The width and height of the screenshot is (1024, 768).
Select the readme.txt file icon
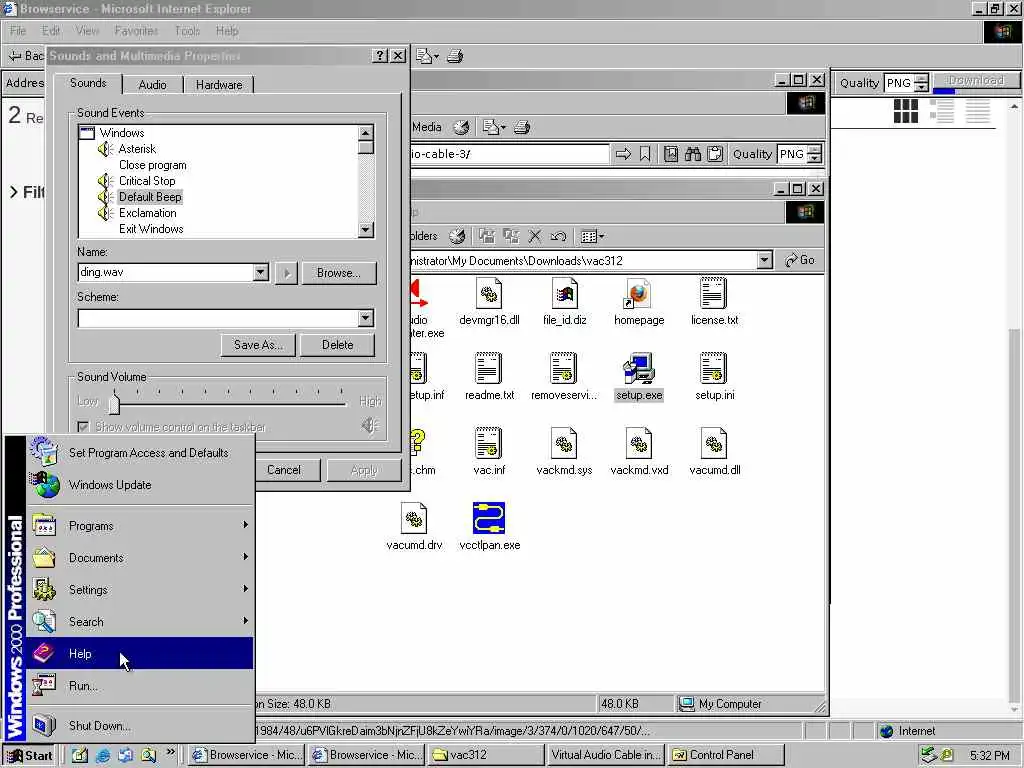coord(489,368)
